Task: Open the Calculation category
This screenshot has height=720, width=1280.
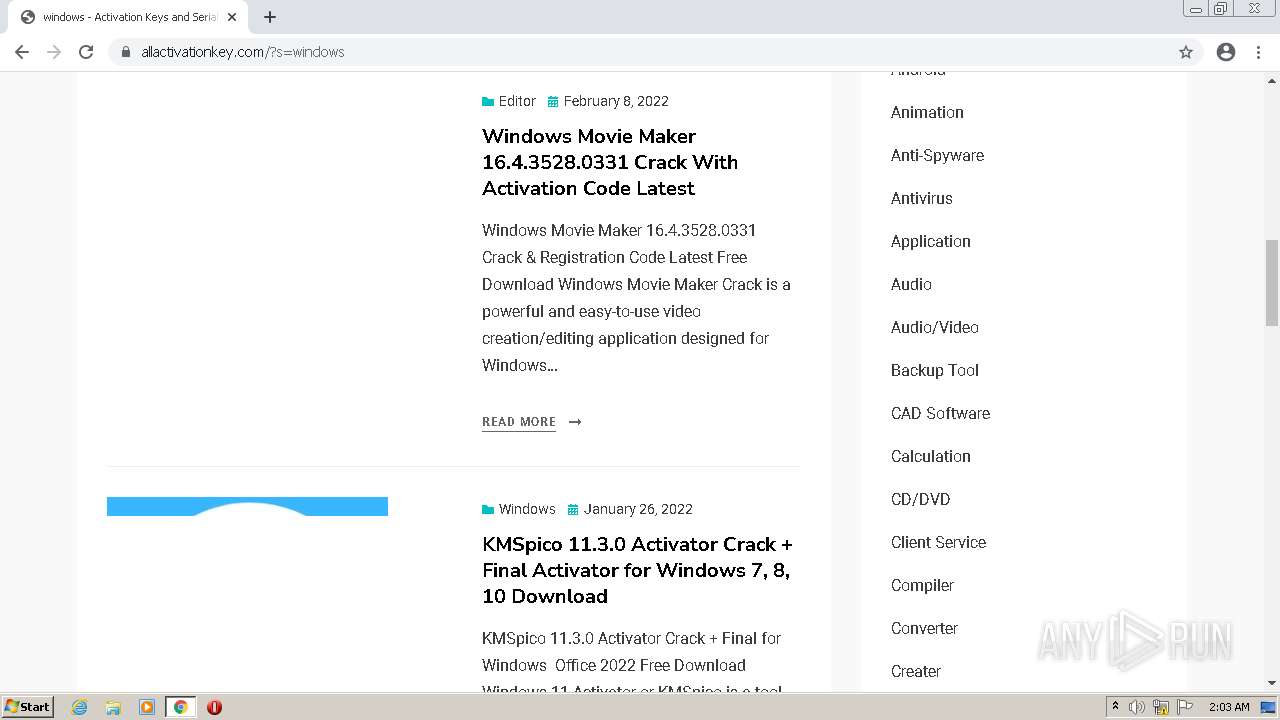Action: click(930, 456)
